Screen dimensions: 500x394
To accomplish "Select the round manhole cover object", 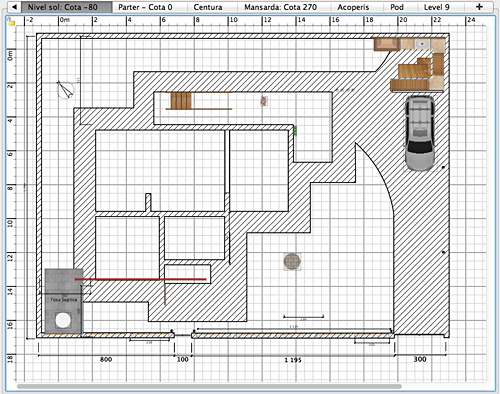I will click(x=292, y=261).
